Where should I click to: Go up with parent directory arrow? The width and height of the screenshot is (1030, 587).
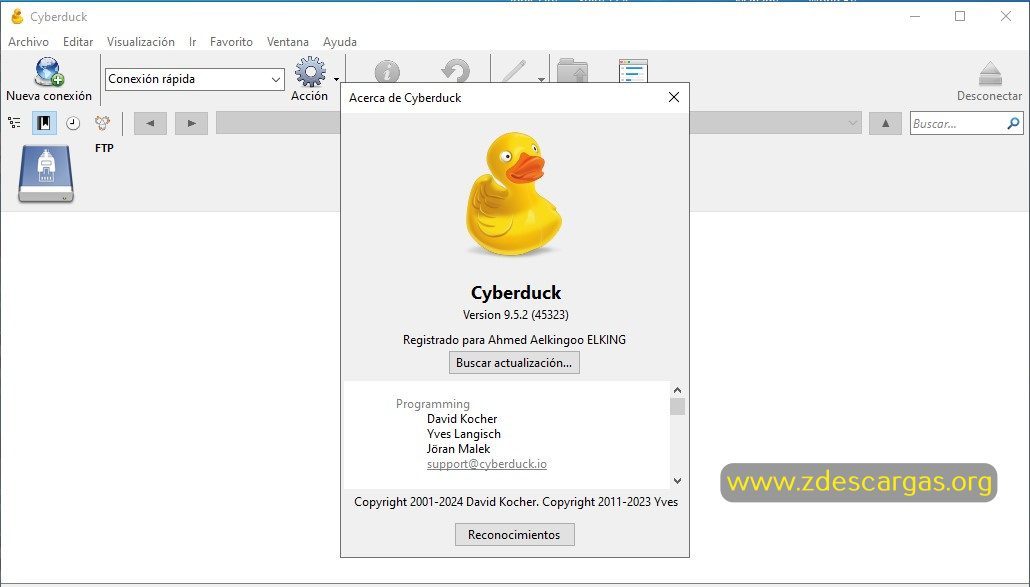pyautogui.click(x=885, y=123)
